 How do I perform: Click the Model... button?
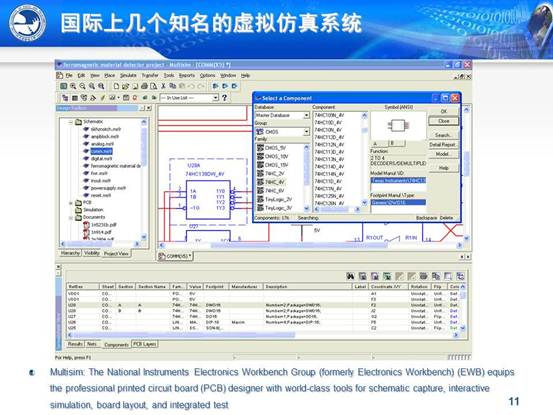[x=442, y=154]
